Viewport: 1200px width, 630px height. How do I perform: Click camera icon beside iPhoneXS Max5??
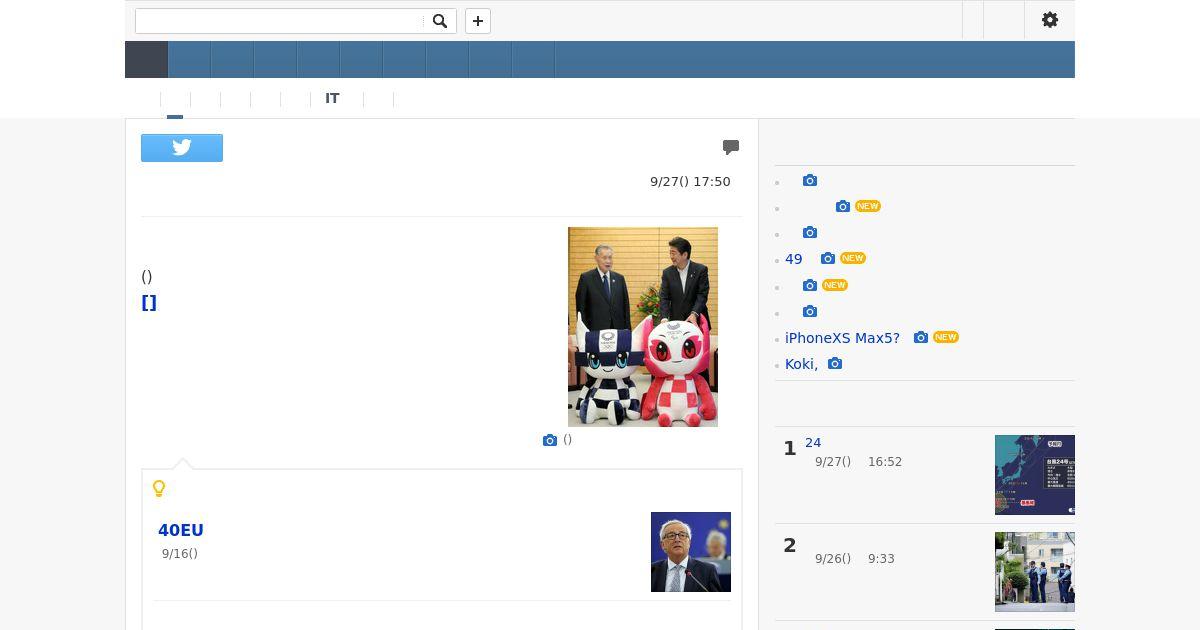click(x=921, y=337)
